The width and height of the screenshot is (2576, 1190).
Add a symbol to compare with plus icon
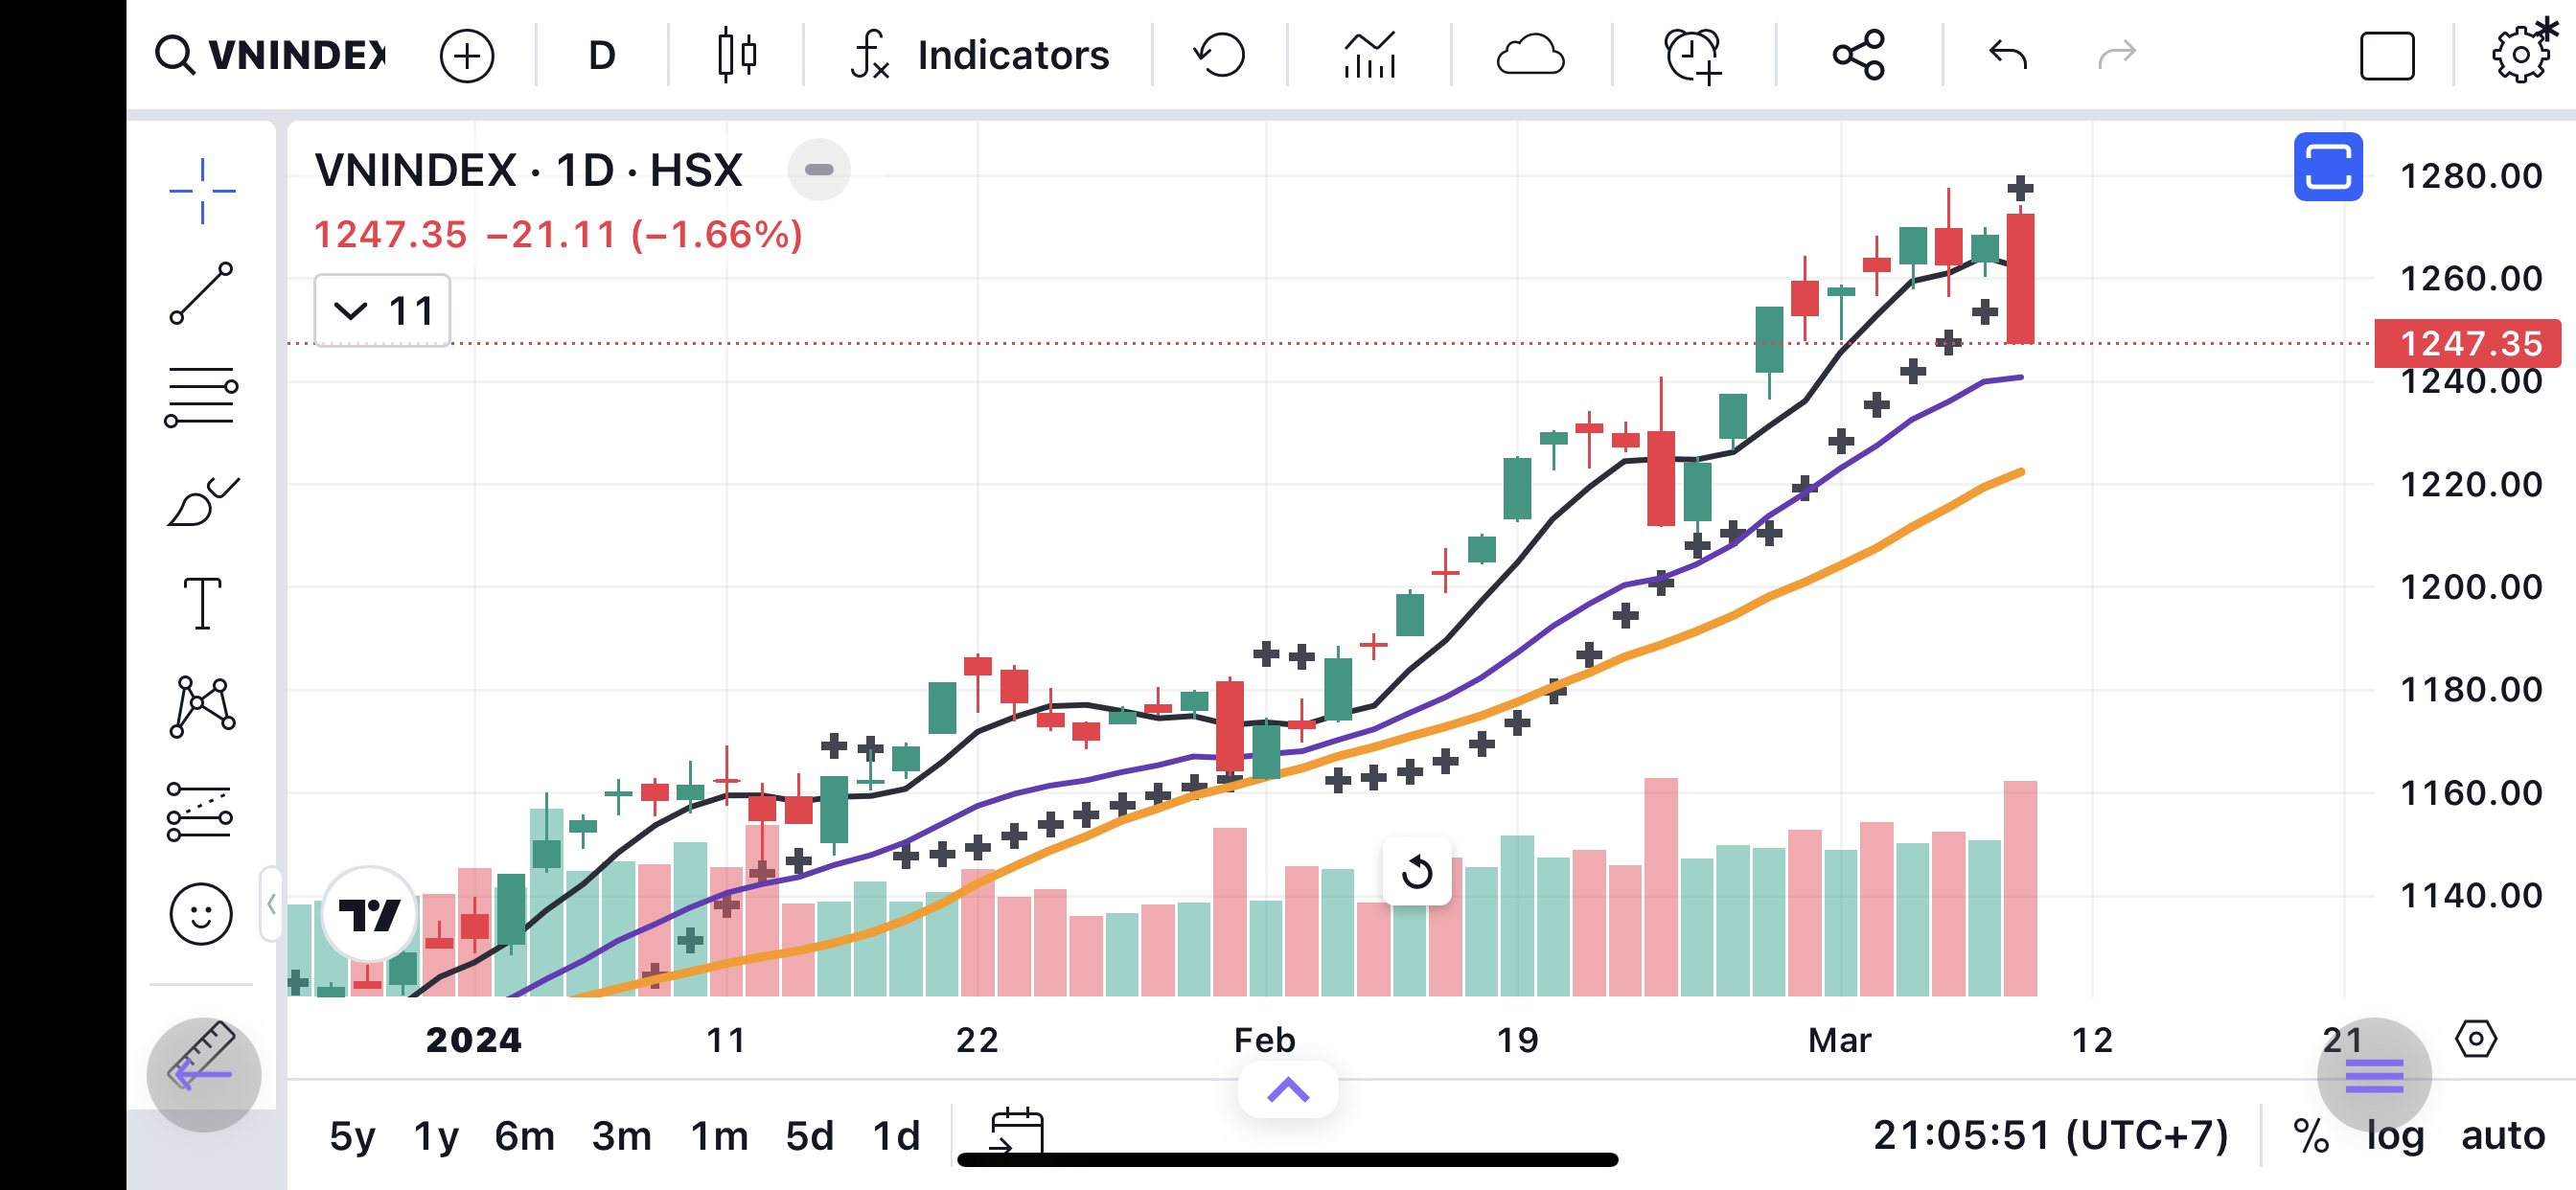pos(467,55)
